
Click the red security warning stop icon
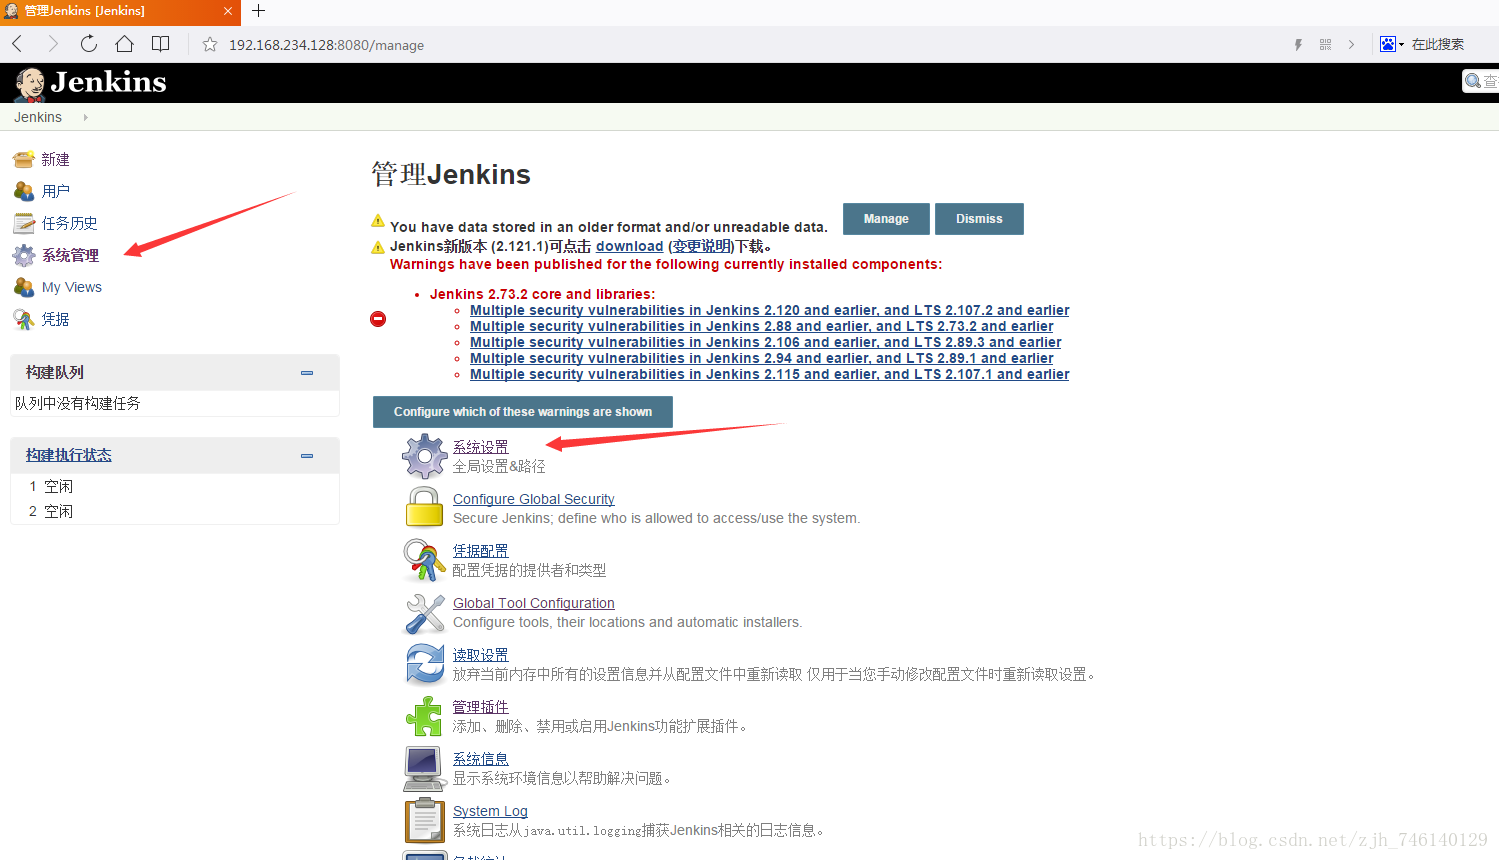378,318
